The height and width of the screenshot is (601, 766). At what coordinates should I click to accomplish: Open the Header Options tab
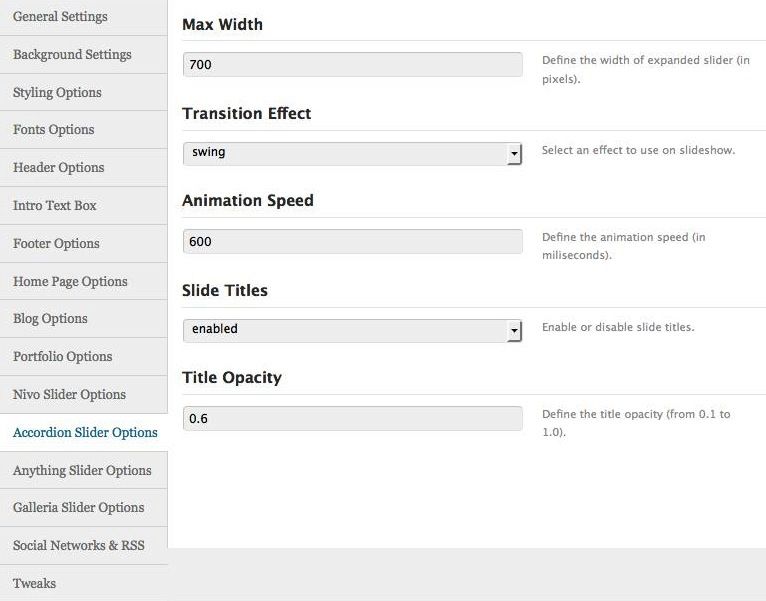click(59, 168)
